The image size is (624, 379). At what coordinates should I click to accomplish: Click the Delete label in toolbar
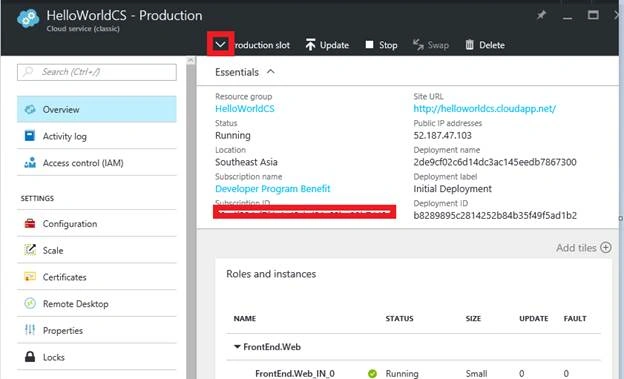click(492, 45)
